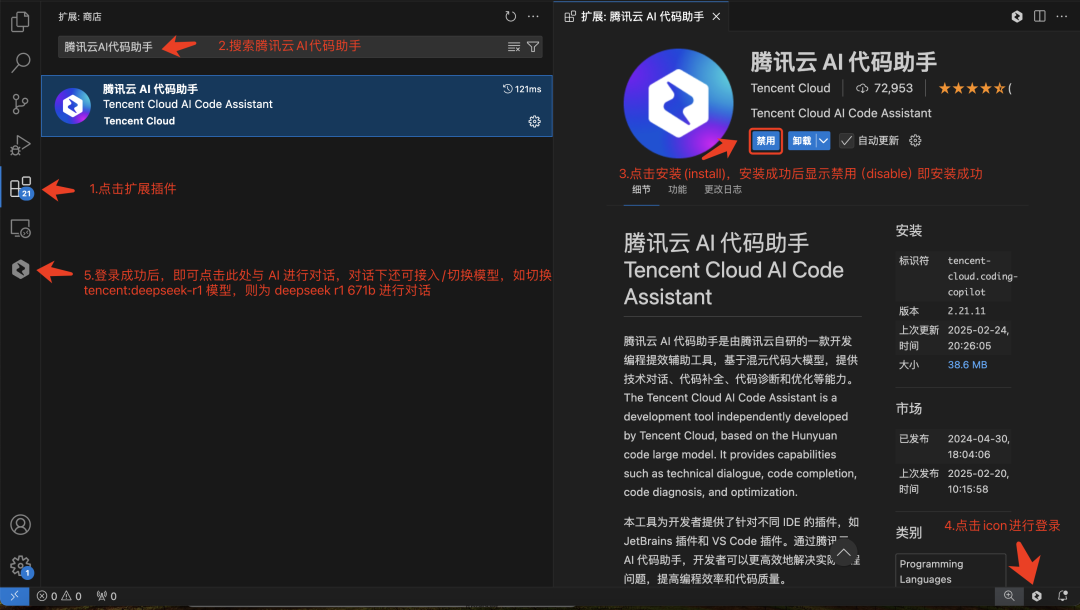1080x610 pixels.
Task: Open the Source Control view
Action: (x=21, y=104)
